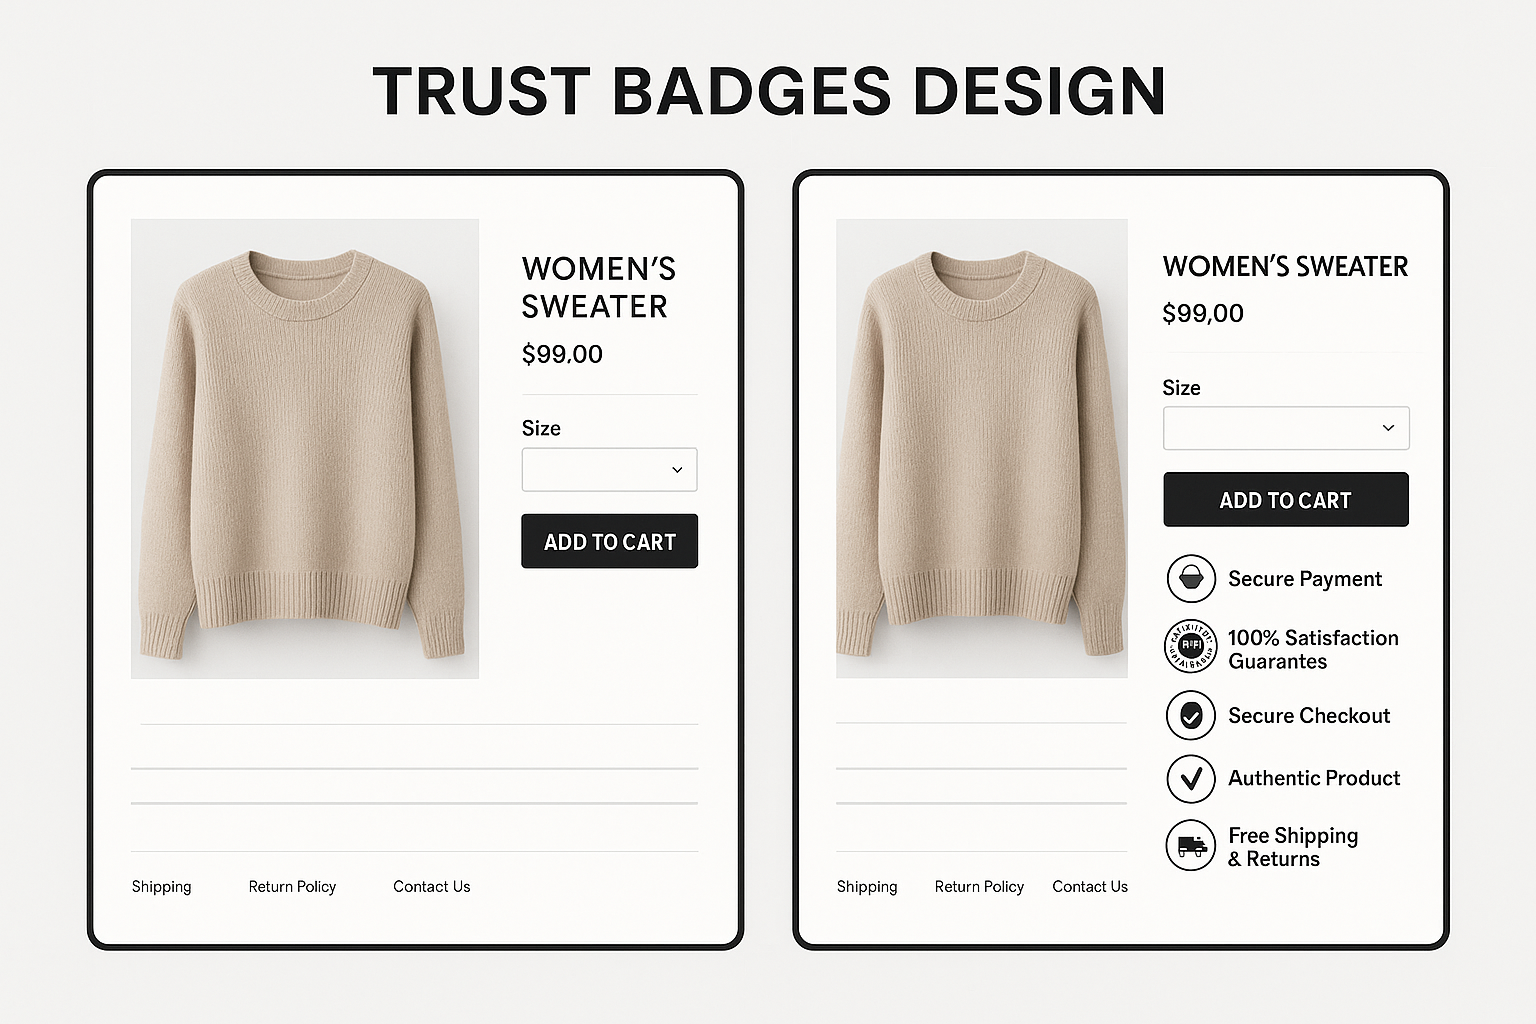Click the padlock inside the Secure Payment circle

point(1190,579)
